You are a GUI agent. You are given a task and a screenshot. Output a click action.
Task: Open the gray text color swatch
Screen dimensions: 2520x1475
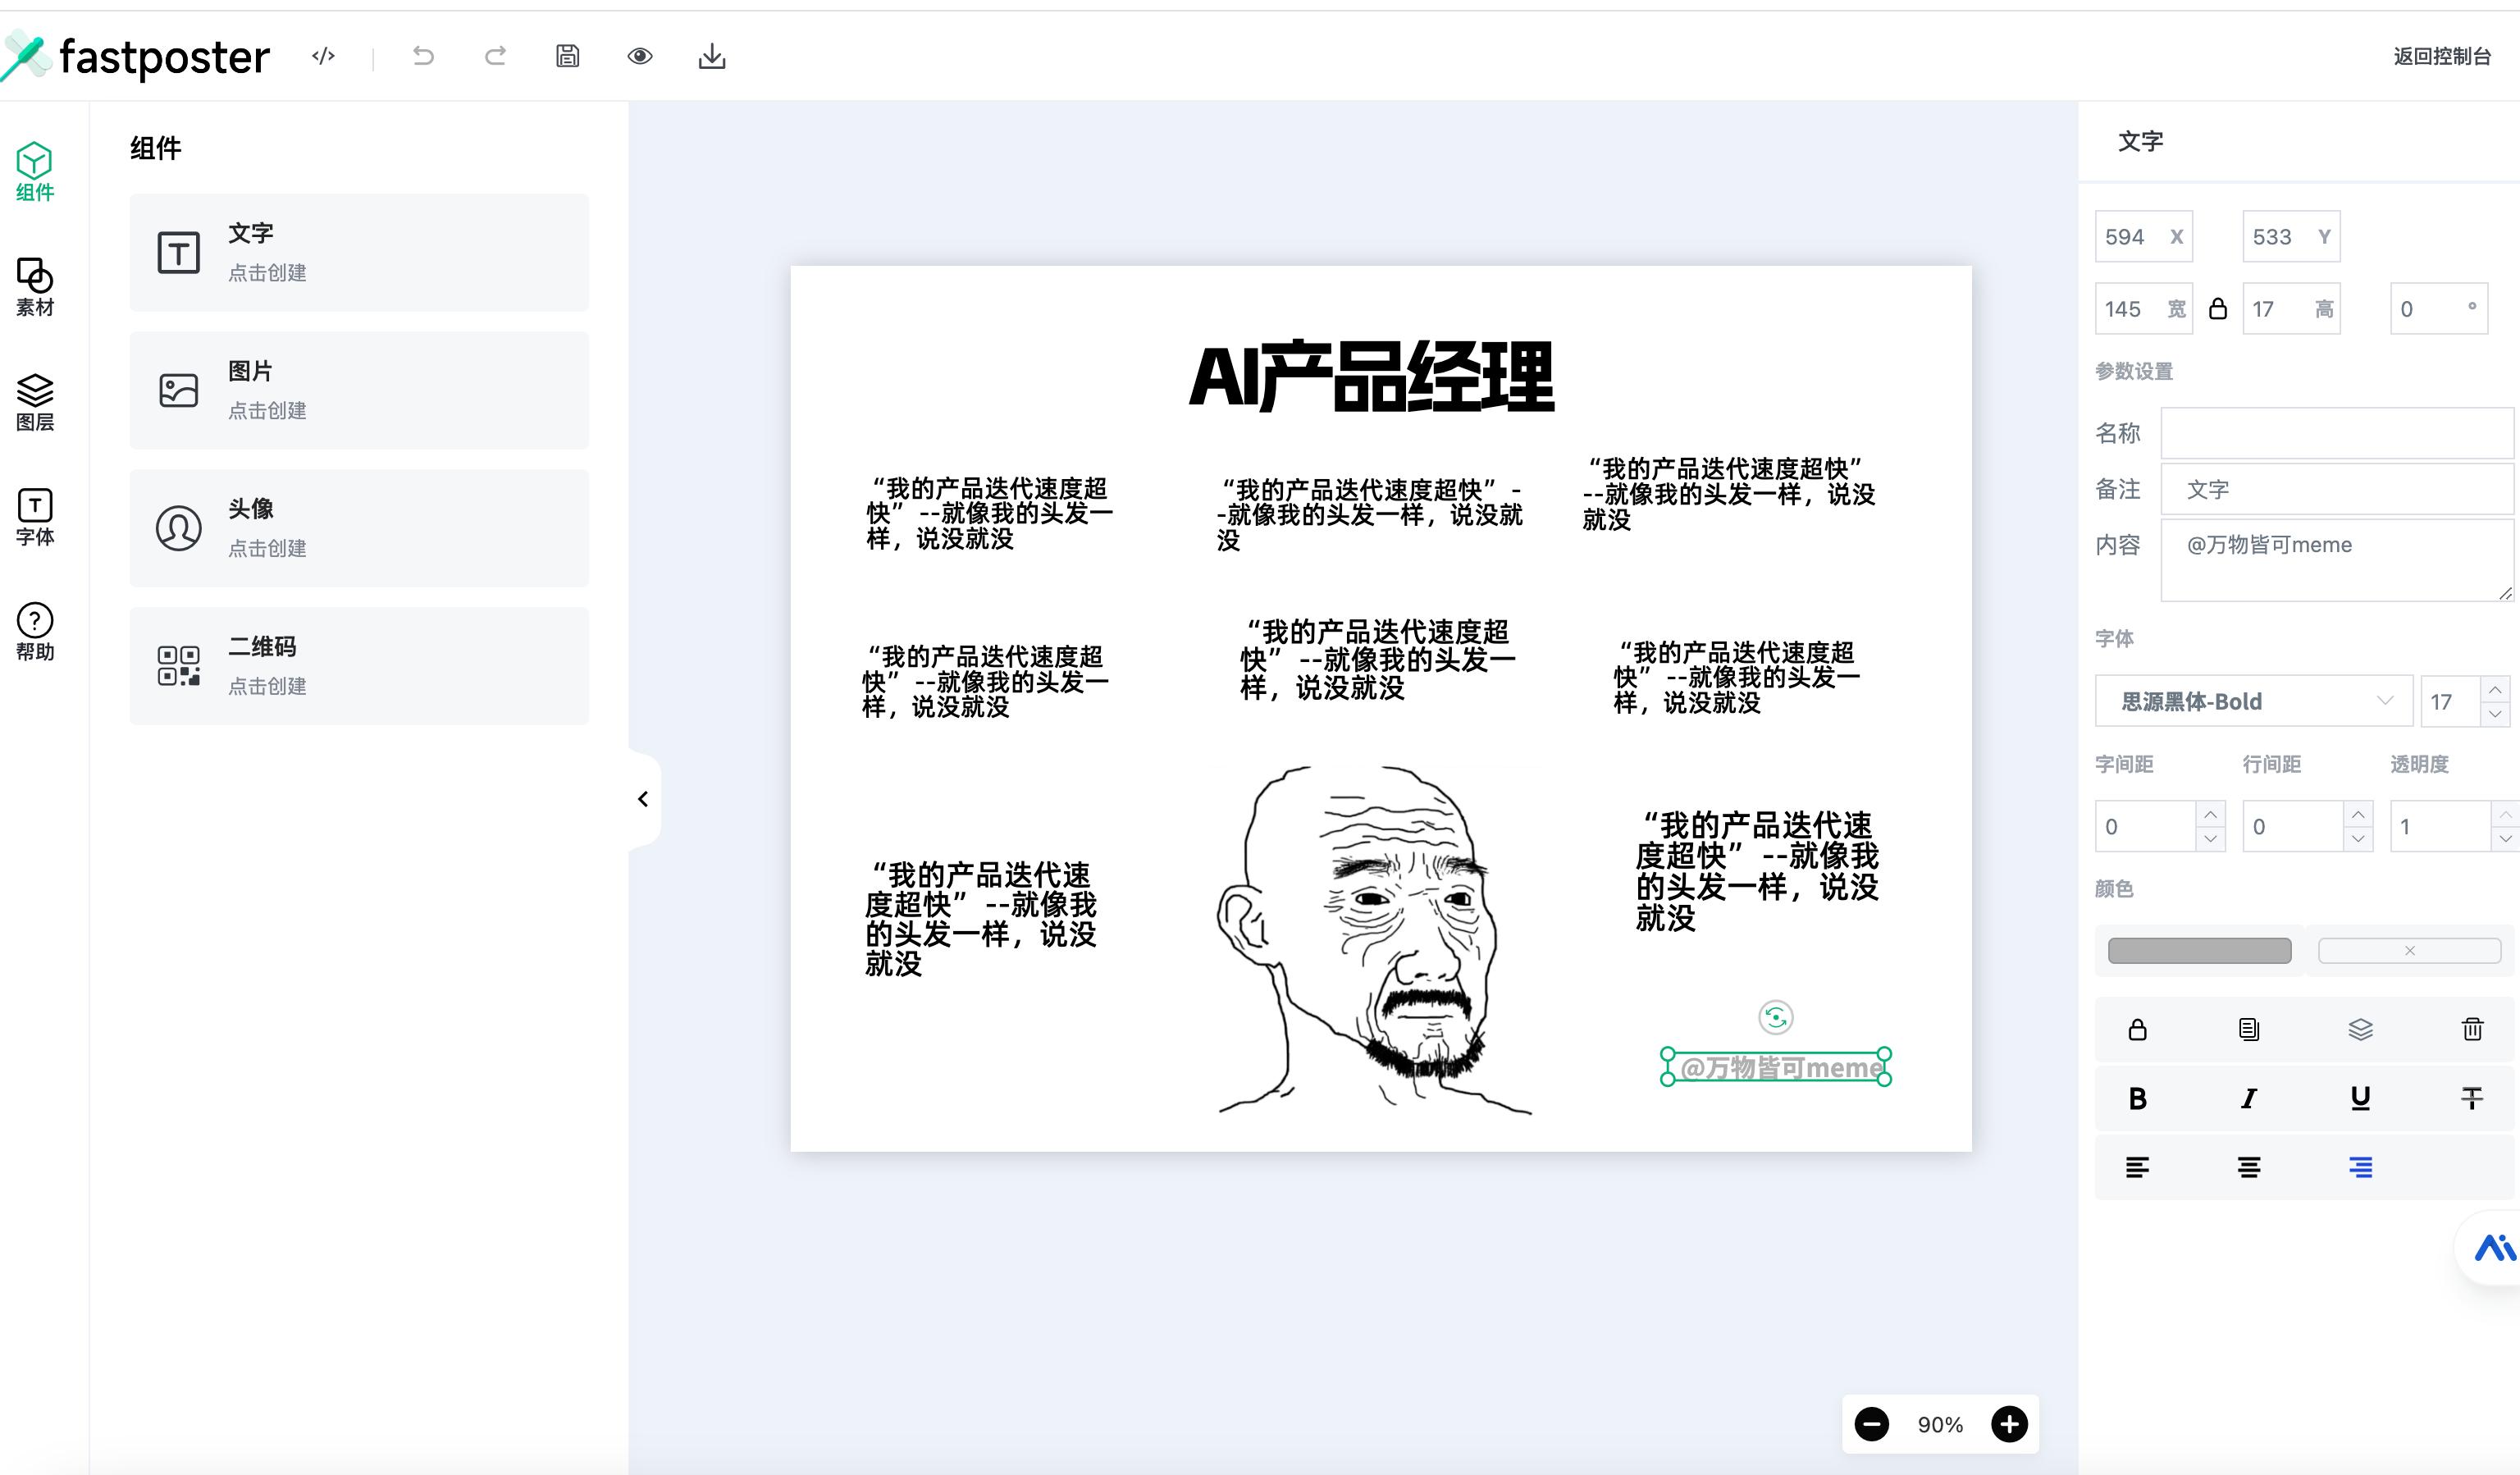2199,950
